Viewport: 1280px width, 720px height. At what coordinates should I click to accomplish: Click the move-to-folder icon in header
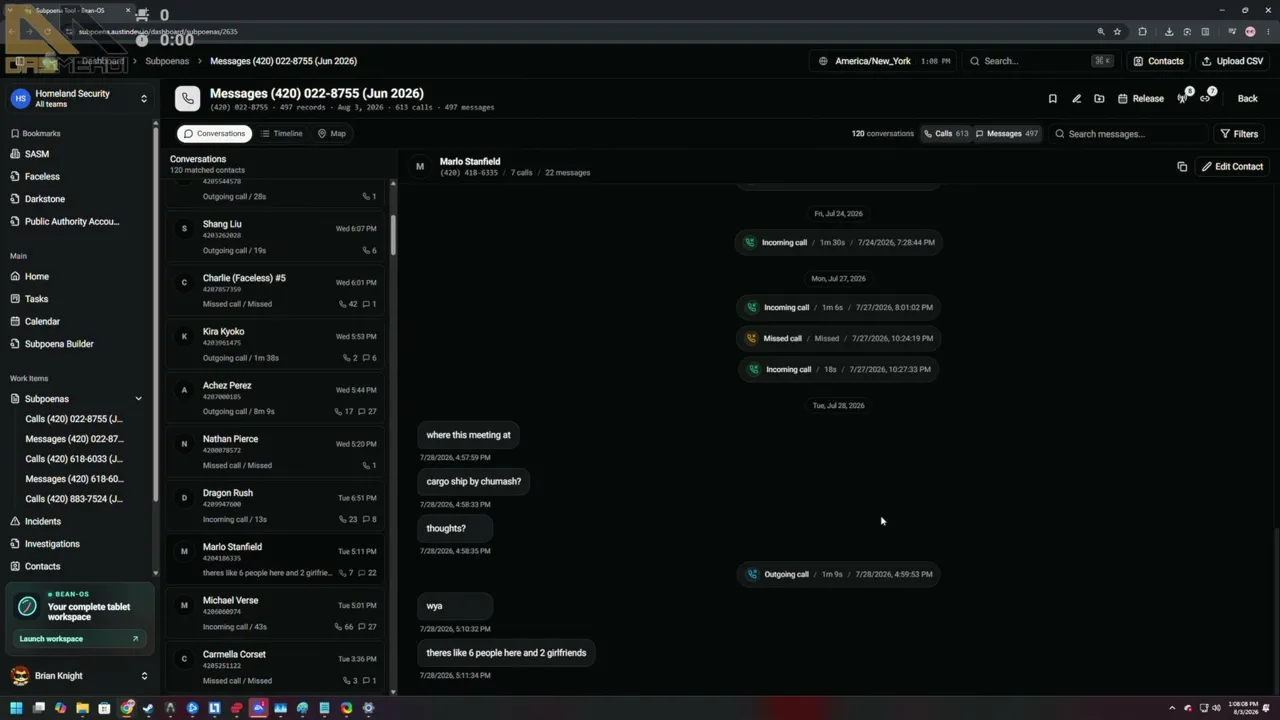point(1099,98)
